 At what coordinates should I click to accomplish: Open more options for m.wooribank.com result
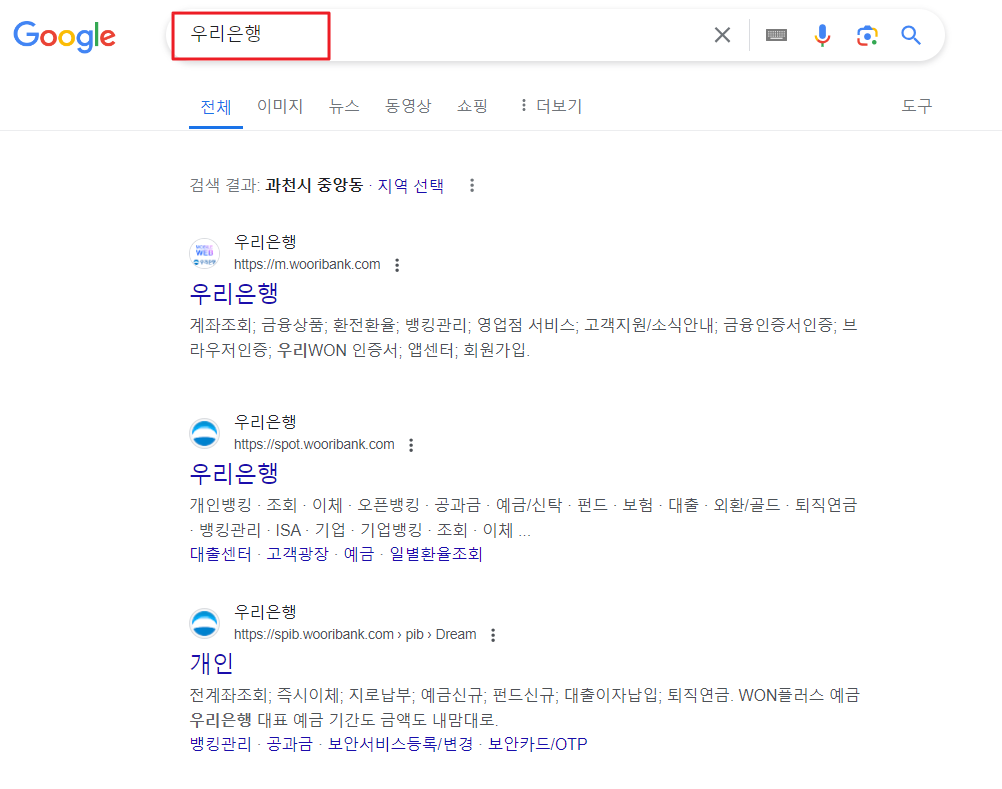[x=397, y=265]
